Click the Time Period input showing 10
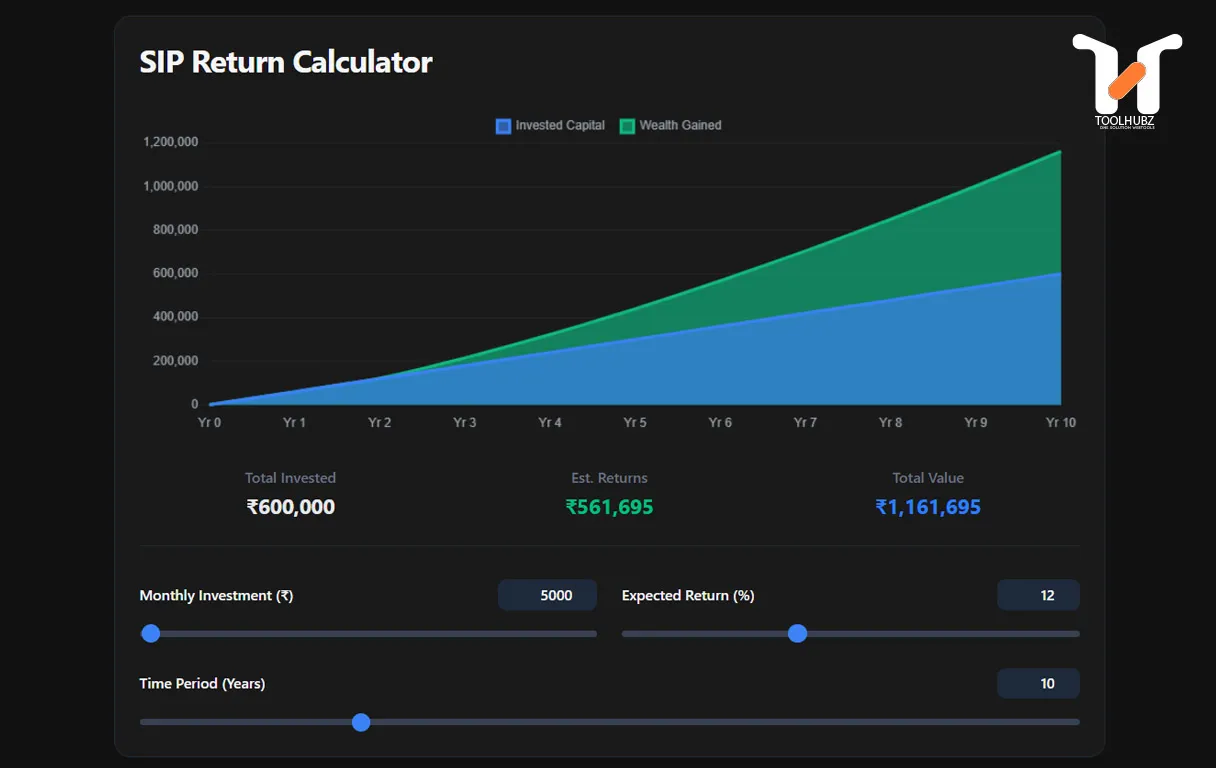1216x768 pixels. click(1038, 684)
